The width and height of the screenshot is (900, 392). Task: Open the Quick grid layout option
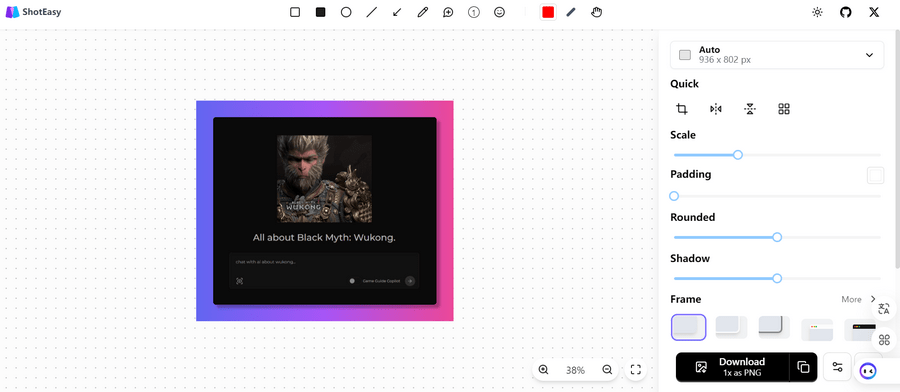pos(784,109)
